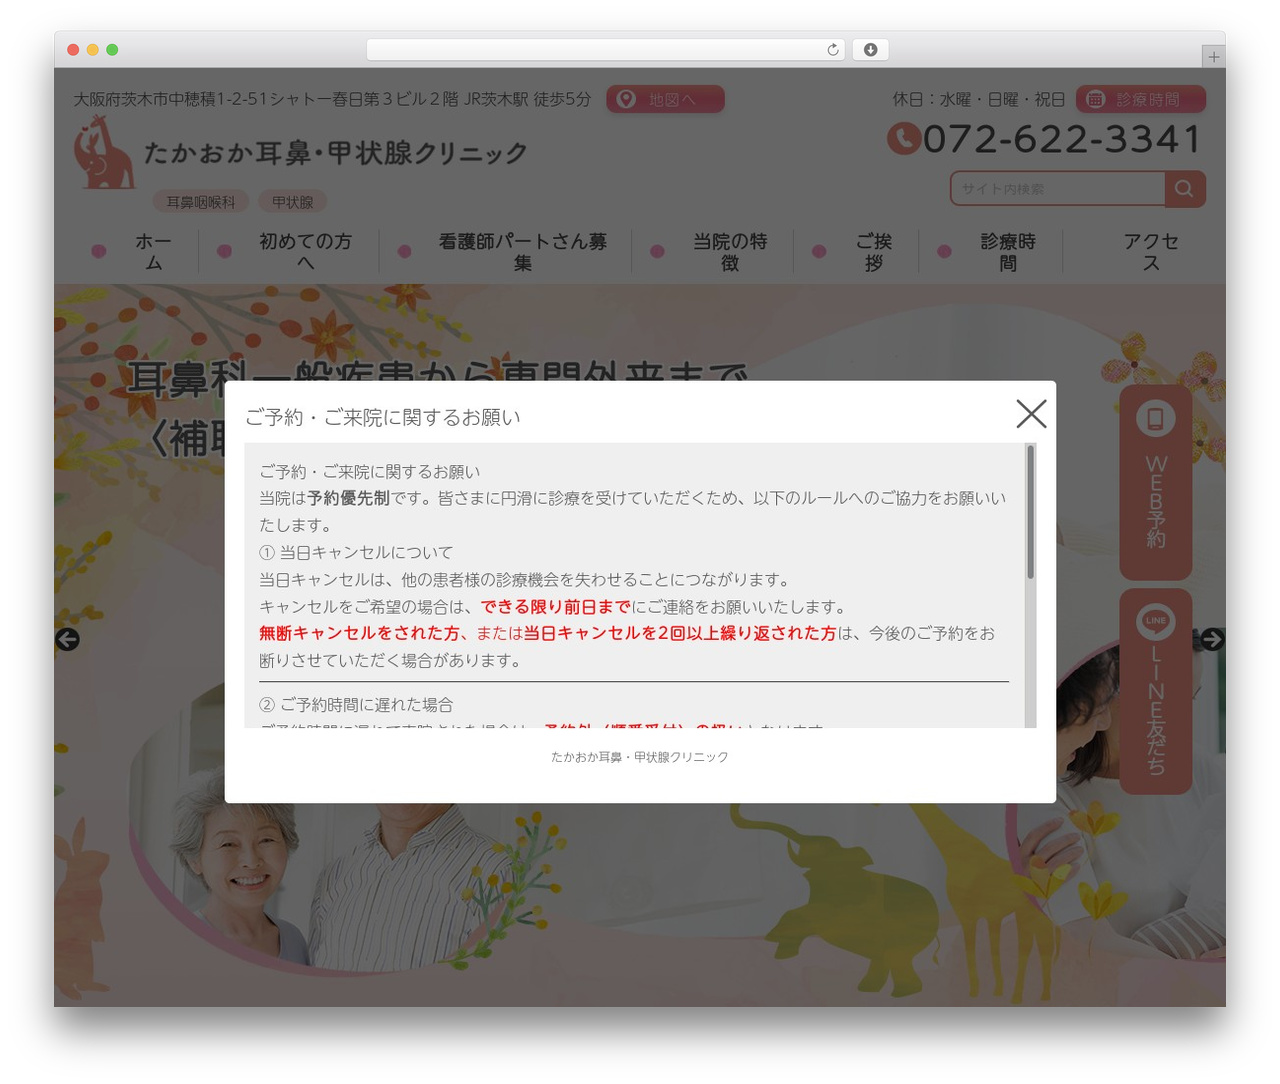The height and width of the screenshot is (1084, 1280).
Task: Close the reservation notice popup
Action: pos(1031,413)
